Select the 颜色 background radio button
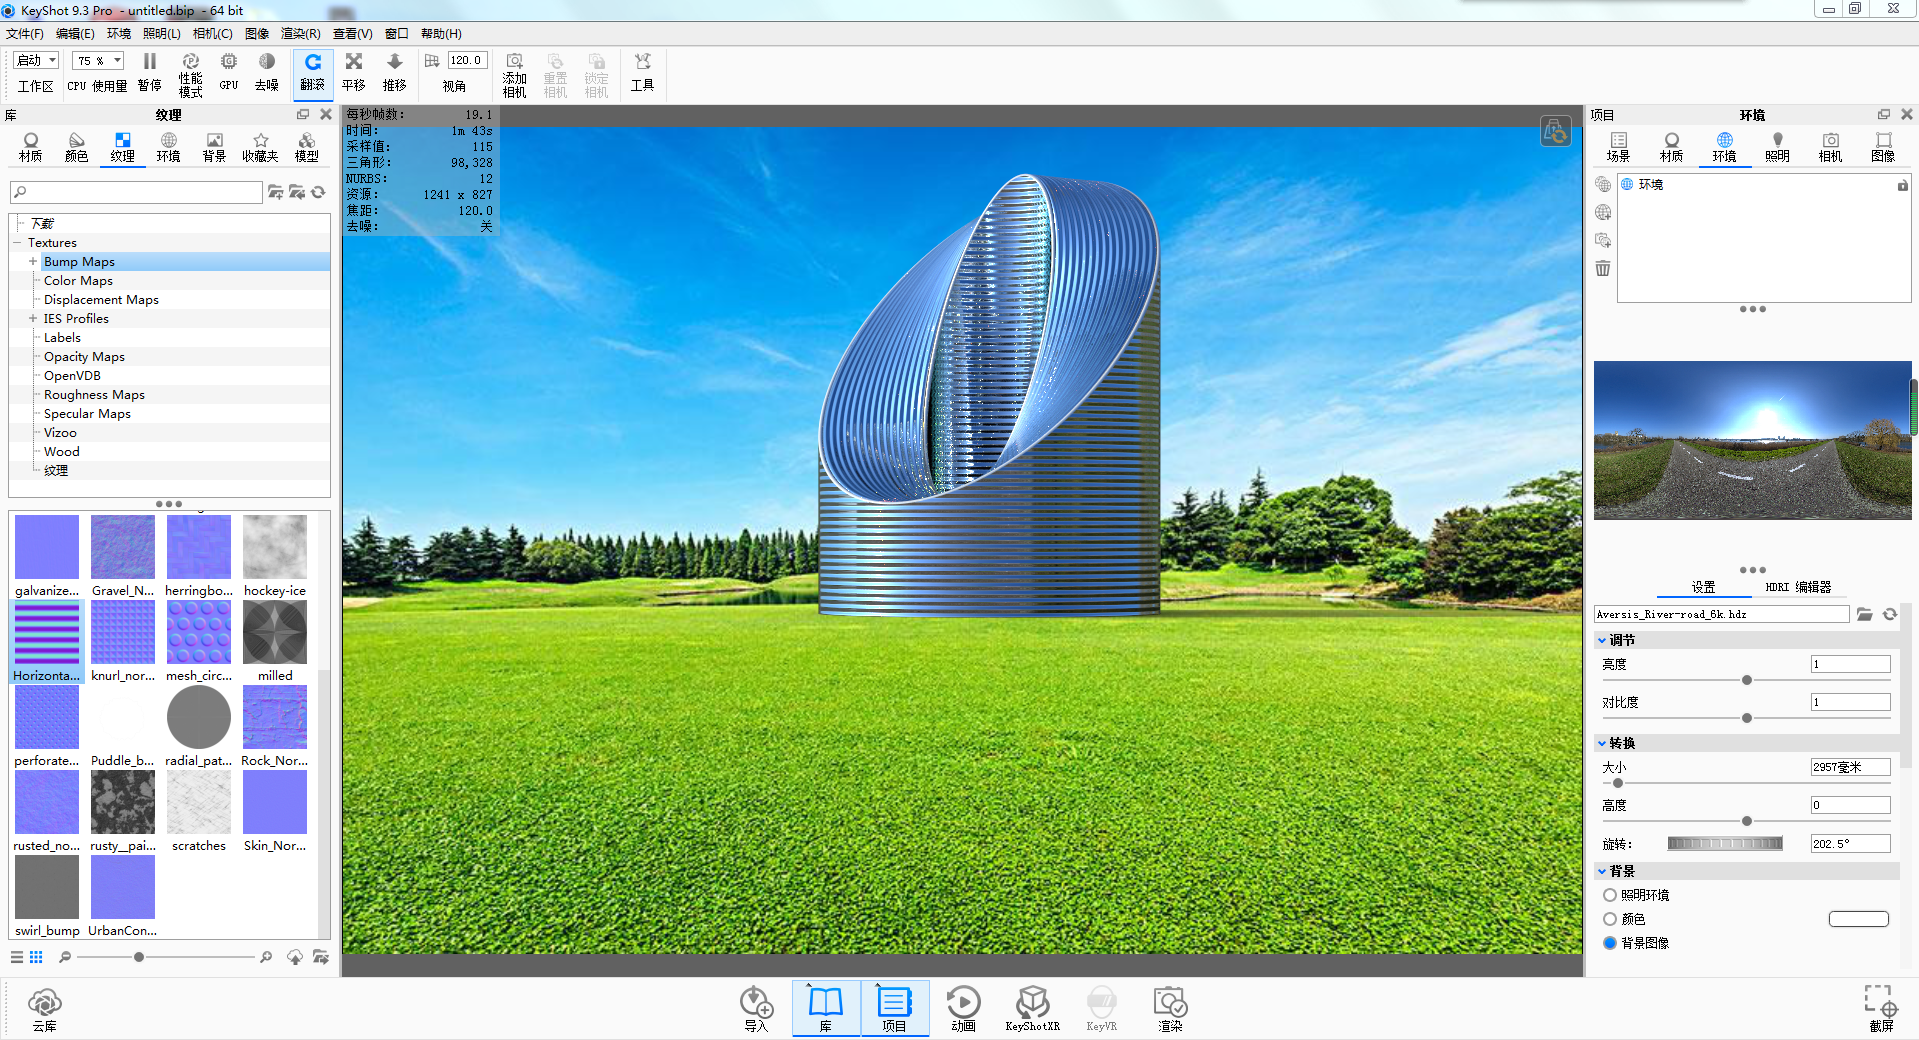1919x1040 pixels. [1610, 919]
